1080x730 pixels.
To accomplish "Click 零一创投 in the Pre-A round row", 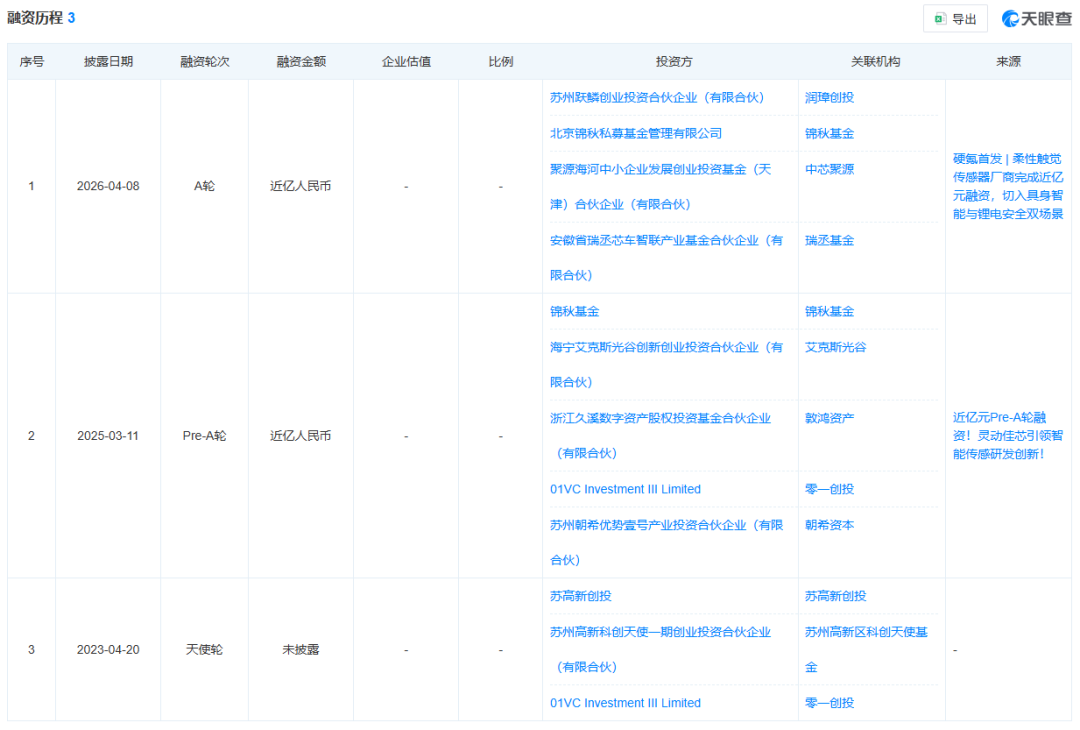I will (829, 489).
